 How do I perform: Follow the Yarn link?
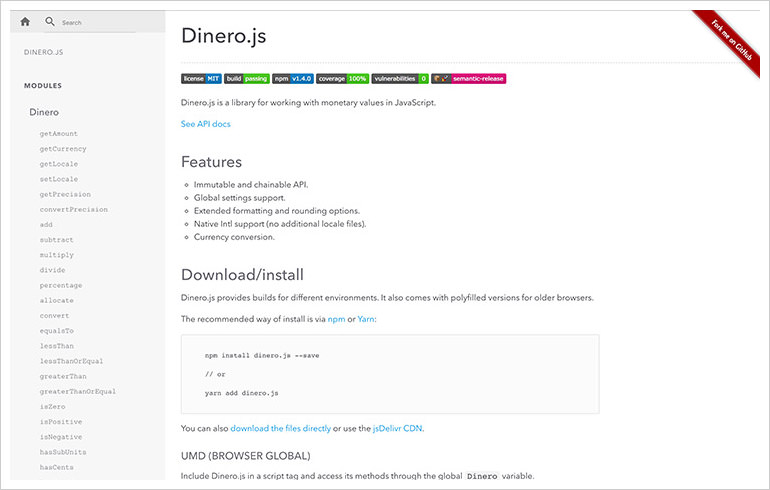point(366,319)
